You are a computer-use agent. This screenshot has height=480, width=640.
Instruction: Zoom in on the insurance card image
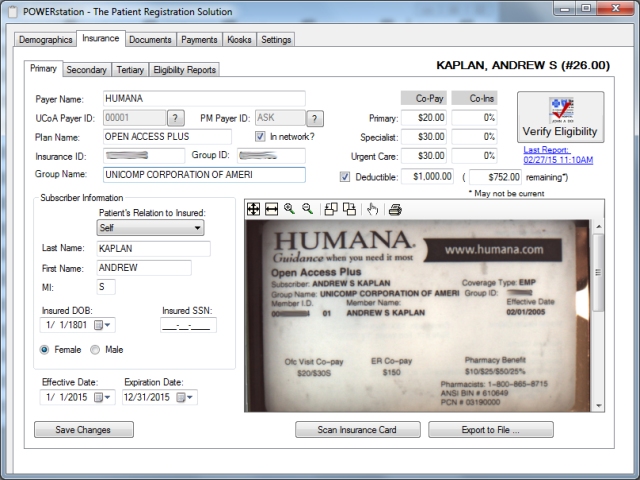click(x=289, y=209)
